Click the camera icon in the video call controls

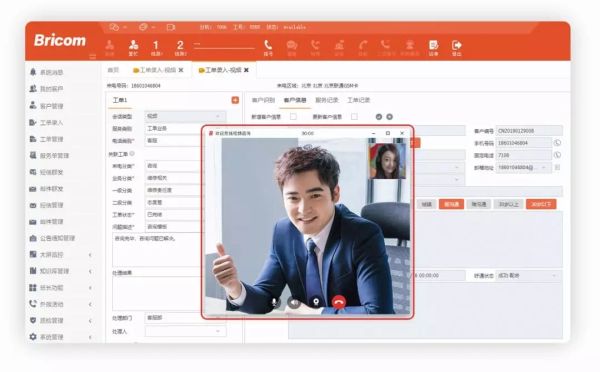click(316, 302)
